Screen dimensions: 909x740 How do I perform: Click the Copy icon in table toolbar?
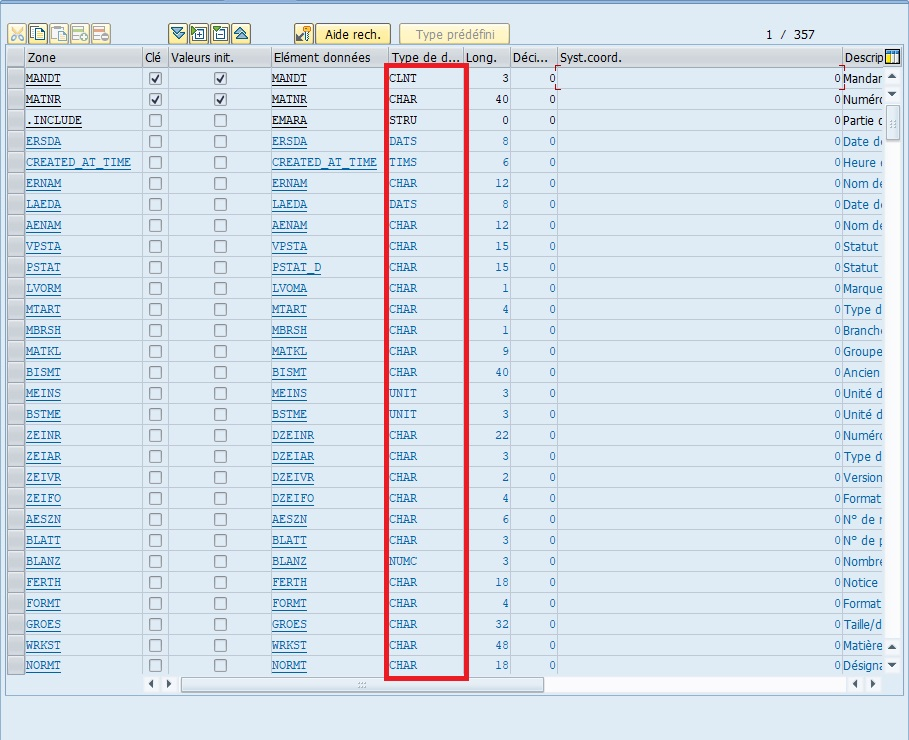(x=38, y=34)
